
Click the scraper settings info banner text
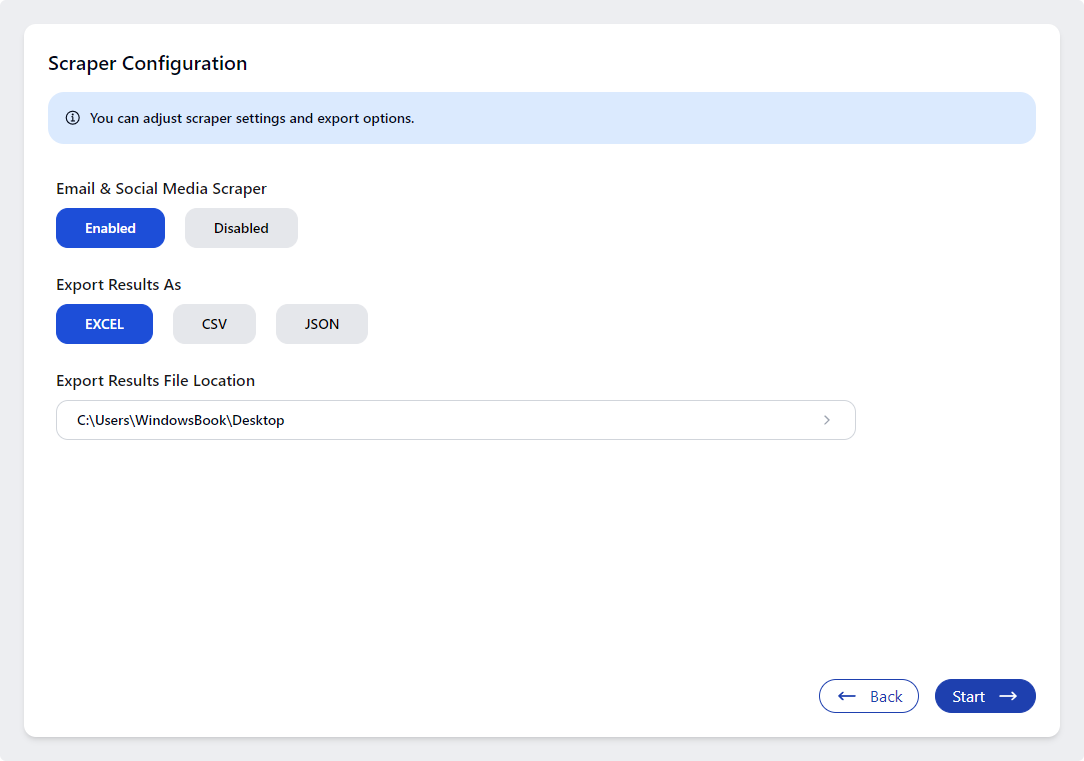252,118
